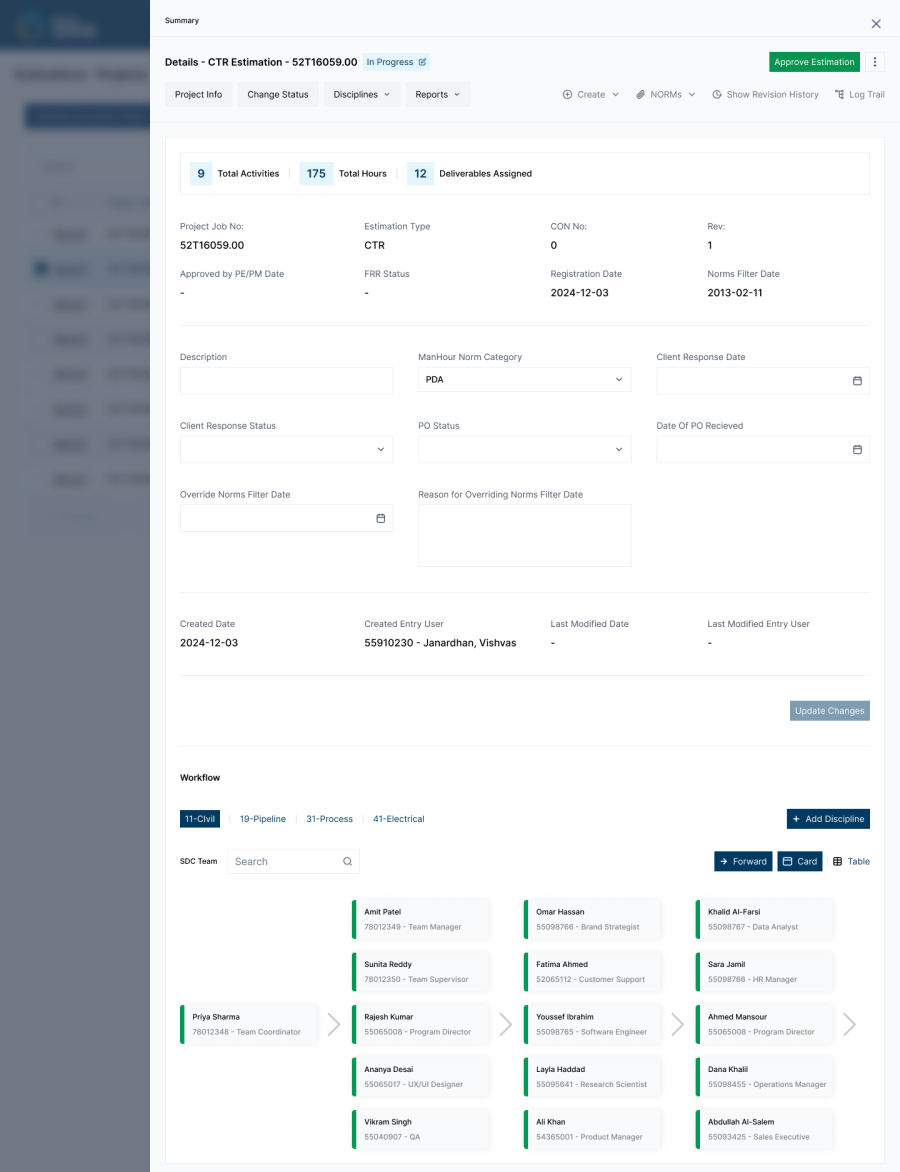Open the Log Trail

[860, 94]
